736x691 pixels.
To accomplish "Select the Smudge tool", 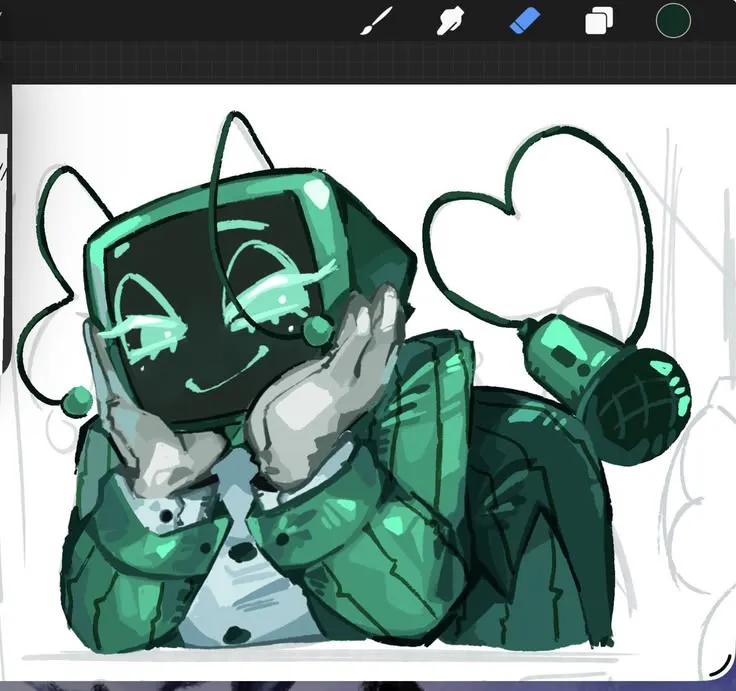I will 450,21.
